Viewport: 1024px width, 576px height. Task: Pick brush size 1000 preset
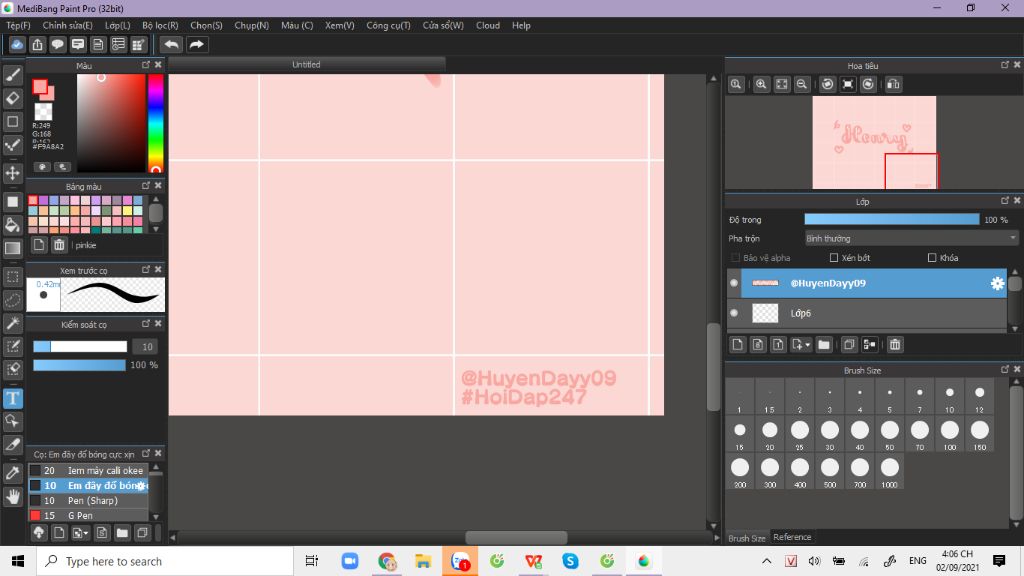coord(889,472)
